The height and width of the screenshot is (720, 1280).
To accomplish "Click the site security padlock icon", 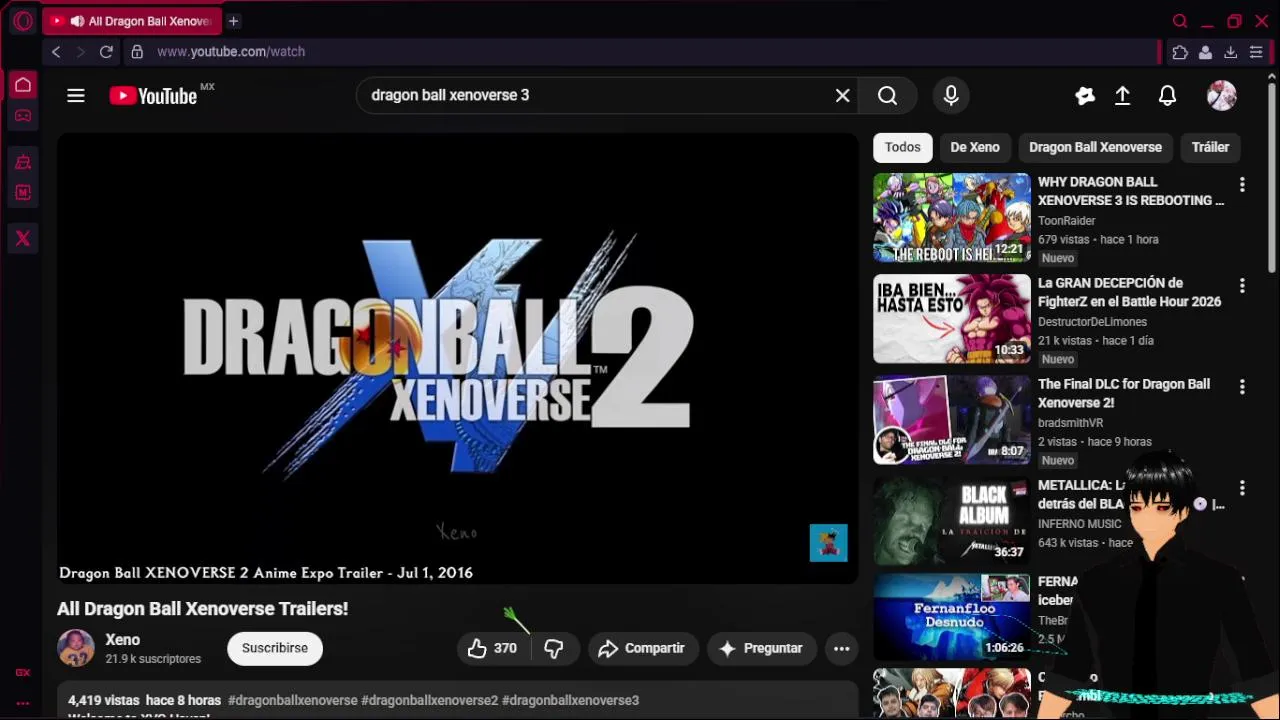I will 137,52.
